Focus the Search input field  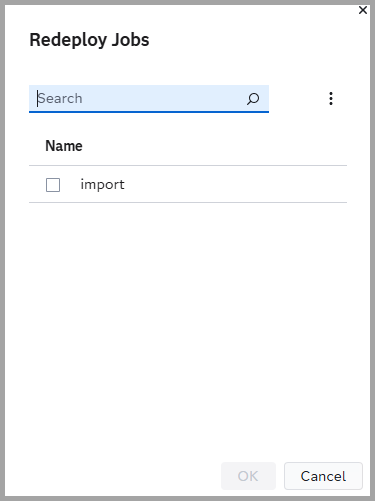click(x=149, y=99)
